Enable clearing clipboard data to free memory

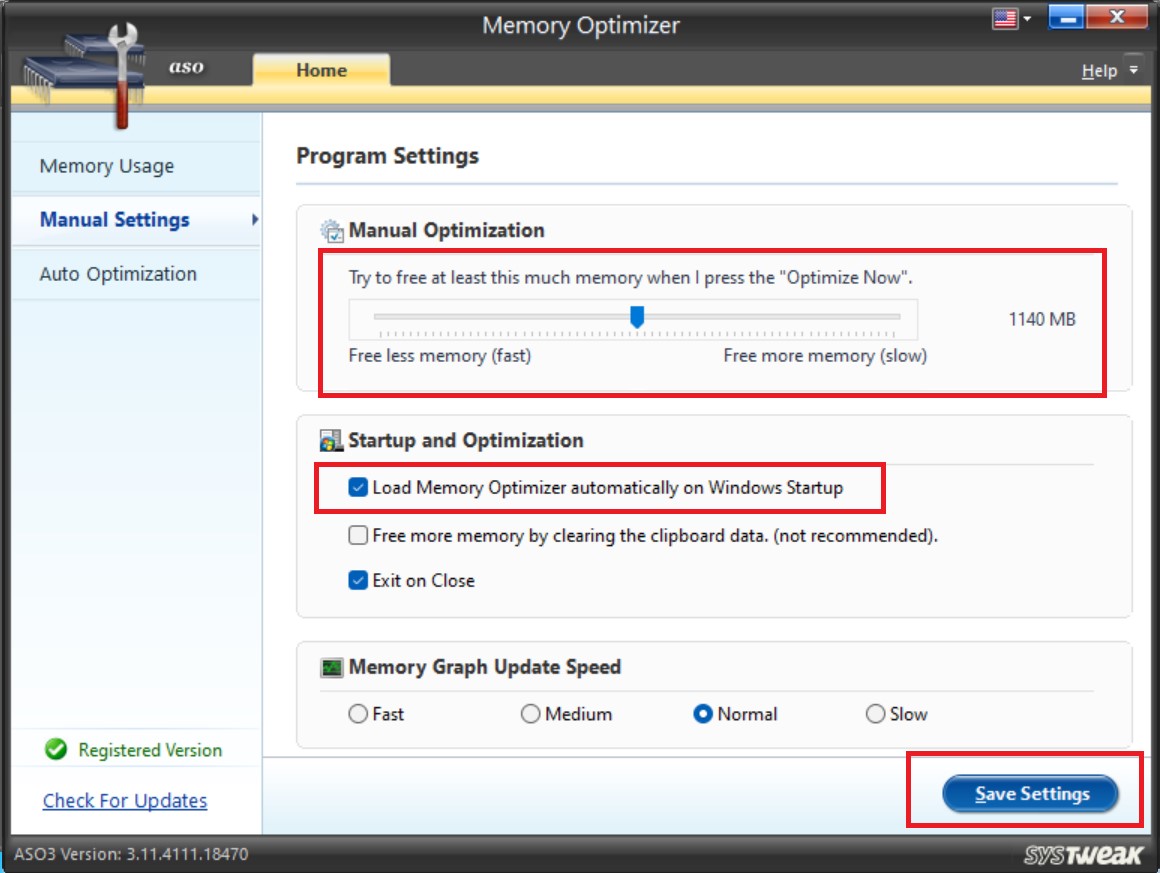tap(357, 535)
